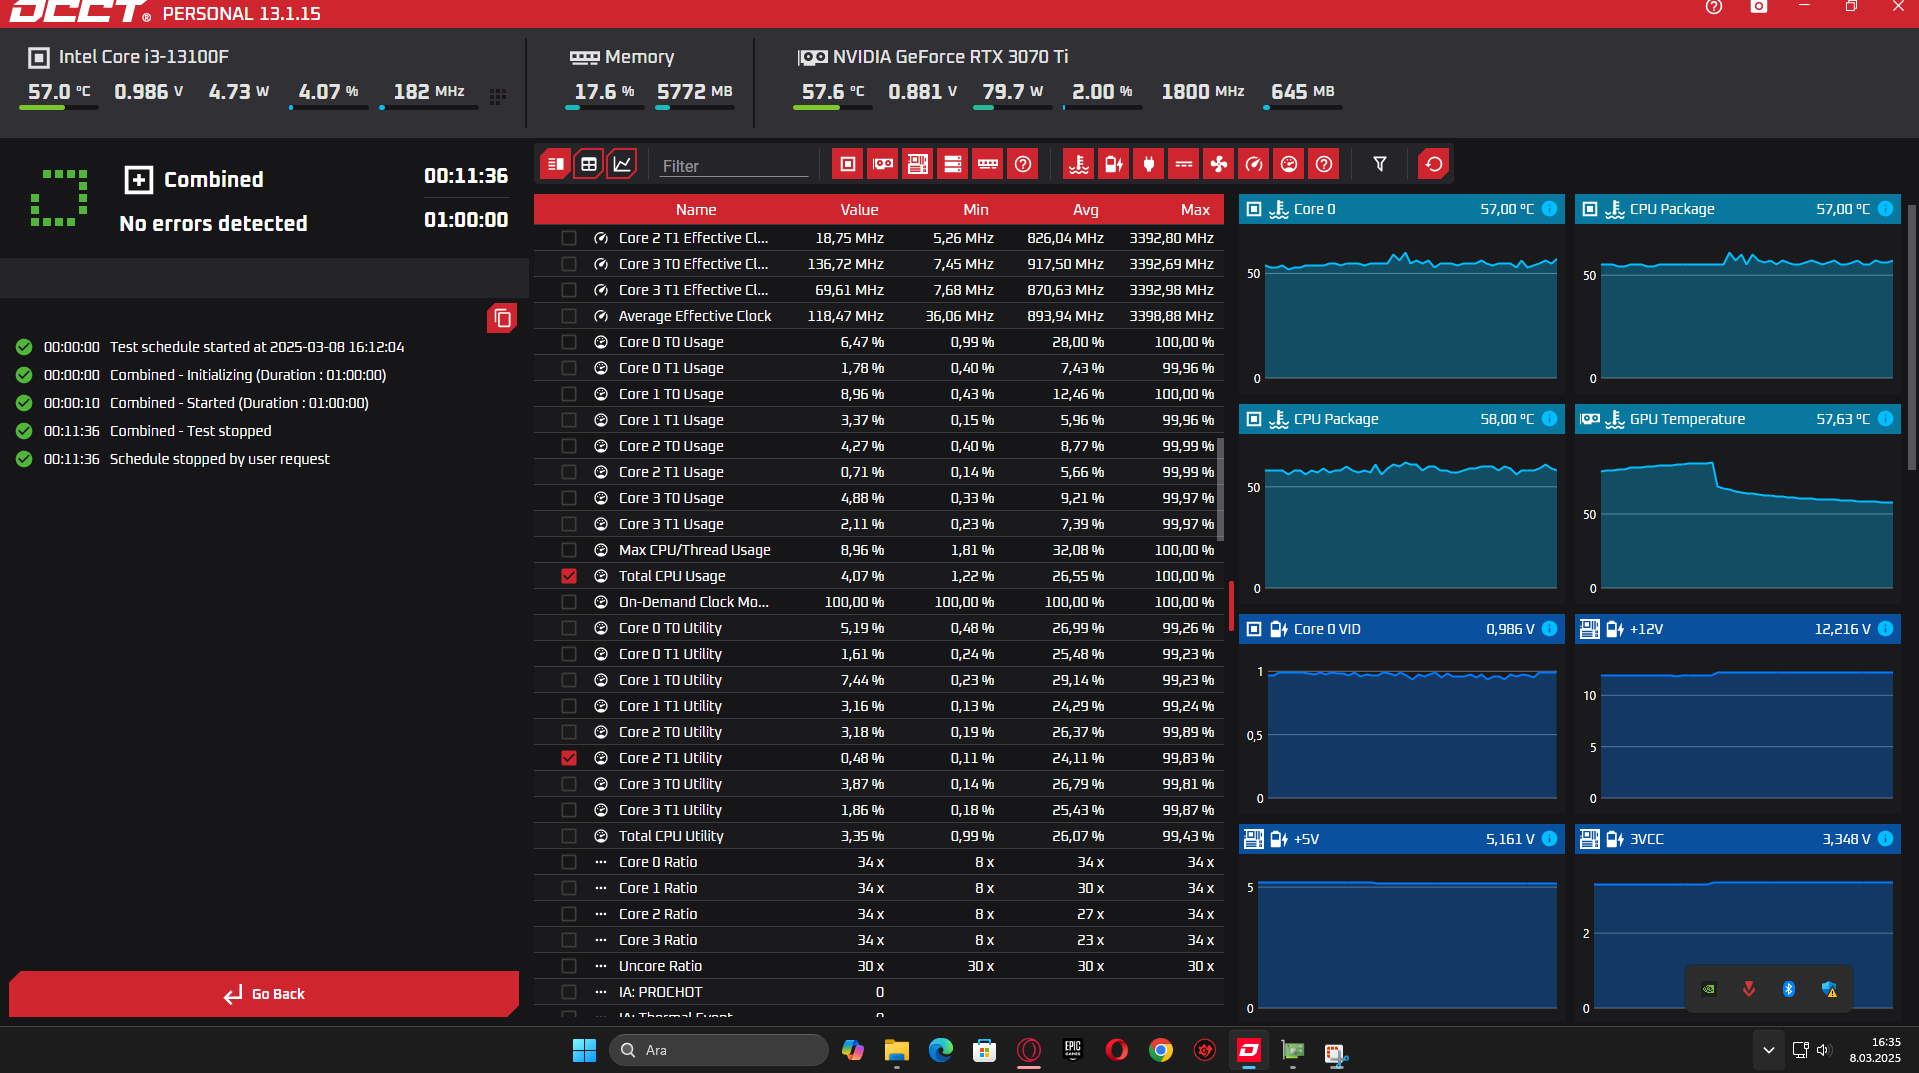Sort the table by Max column
Viewport: 1919px width, 1073px height.
click(1195, 210)
